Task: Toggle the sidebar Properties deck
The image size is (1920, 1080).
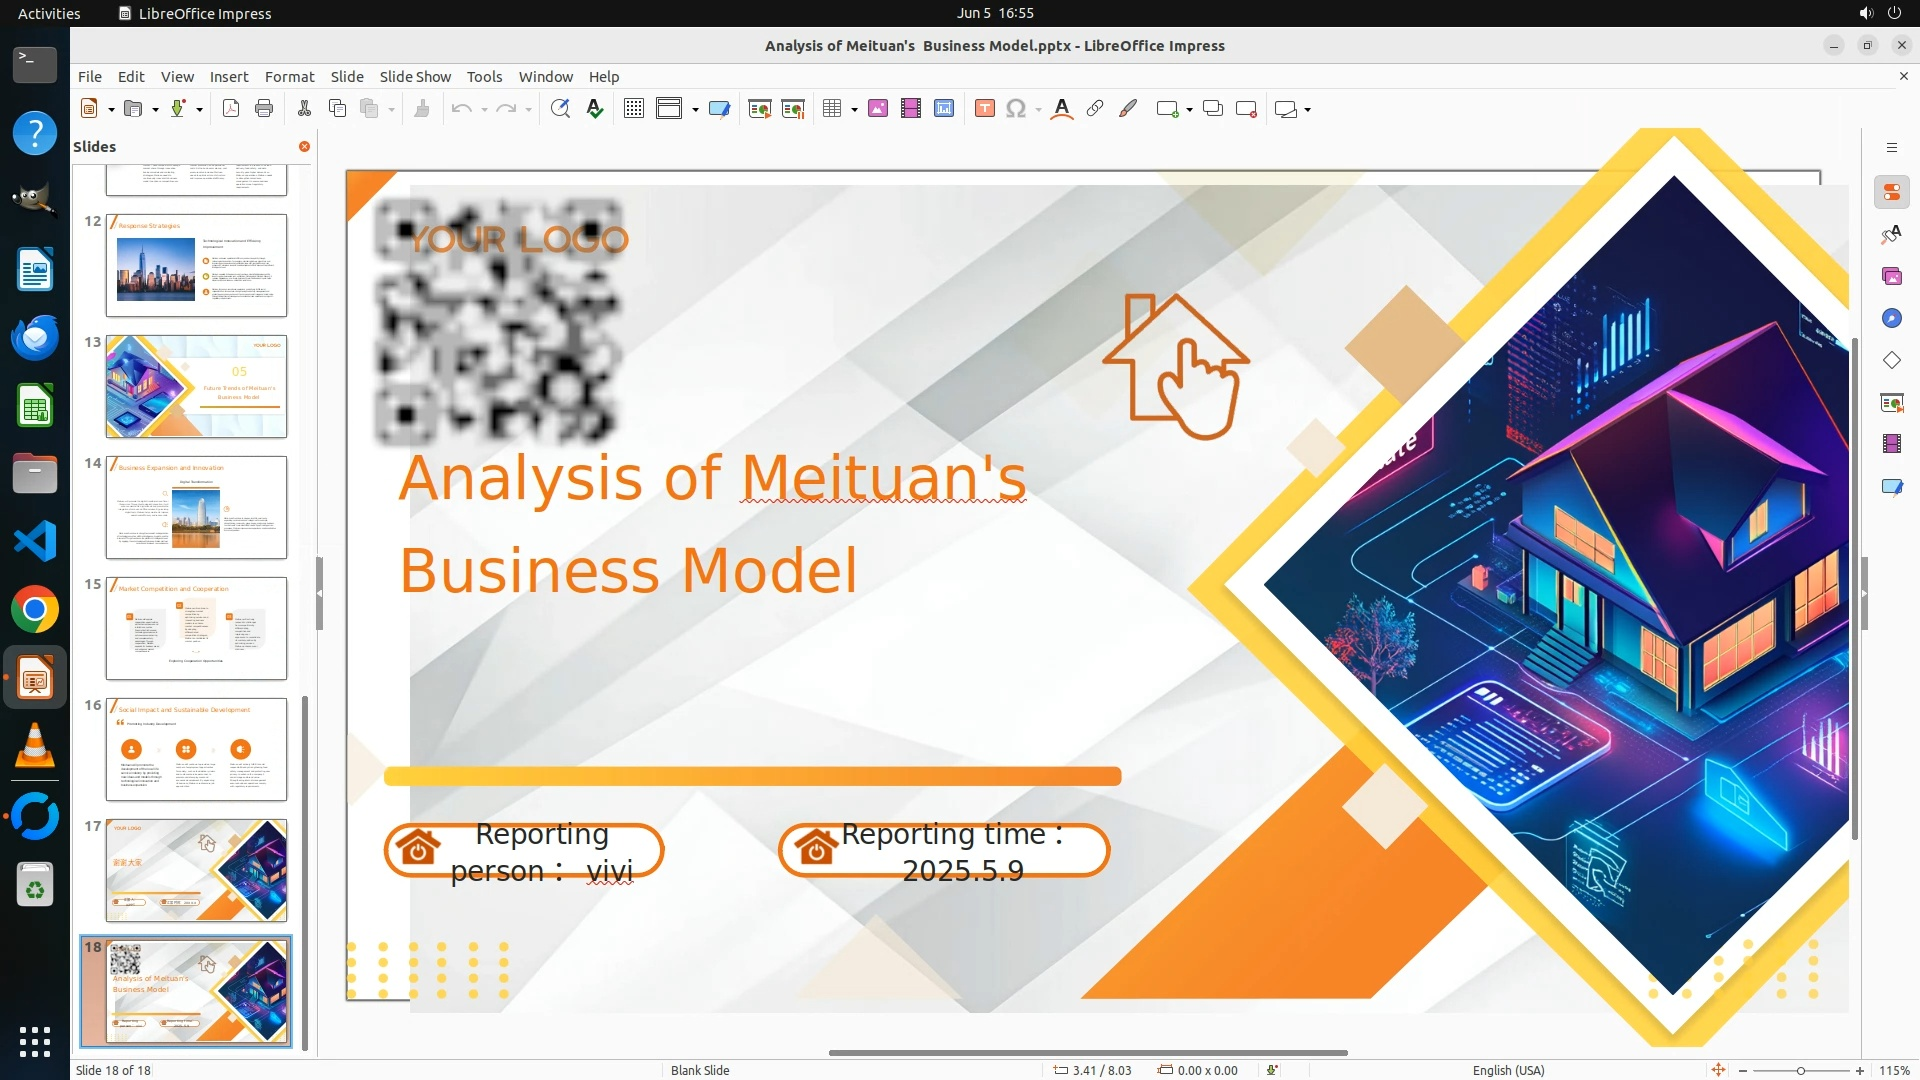Action: tap(1891, 192)
